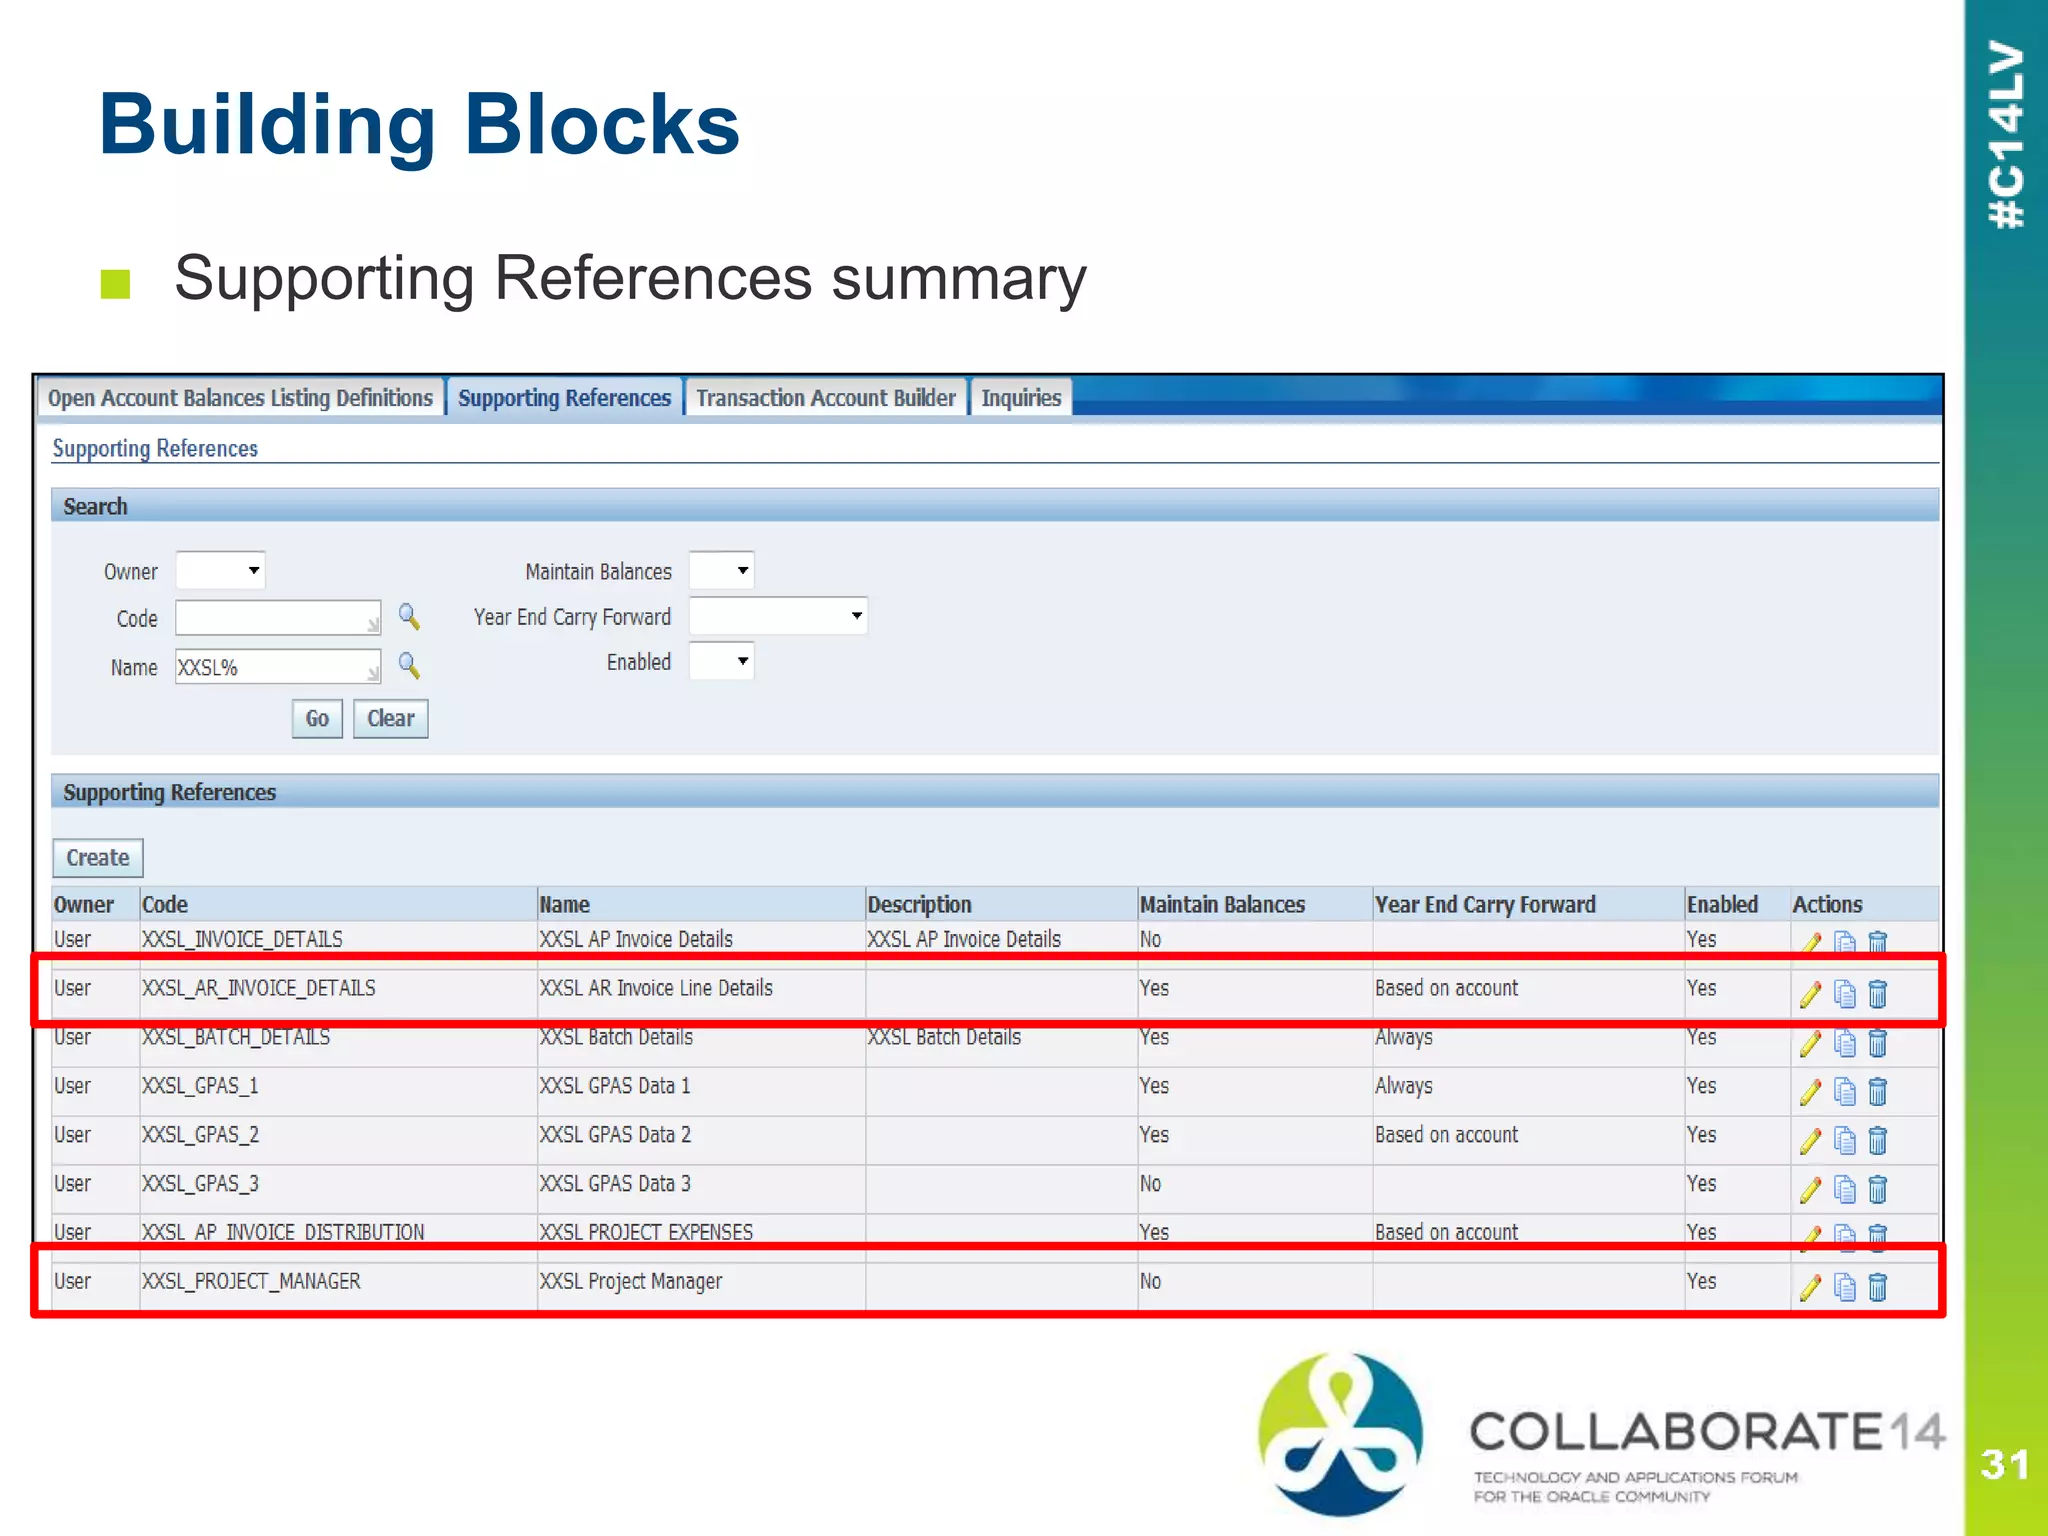Open the Transaction Account Builder tab

(826, 398)
